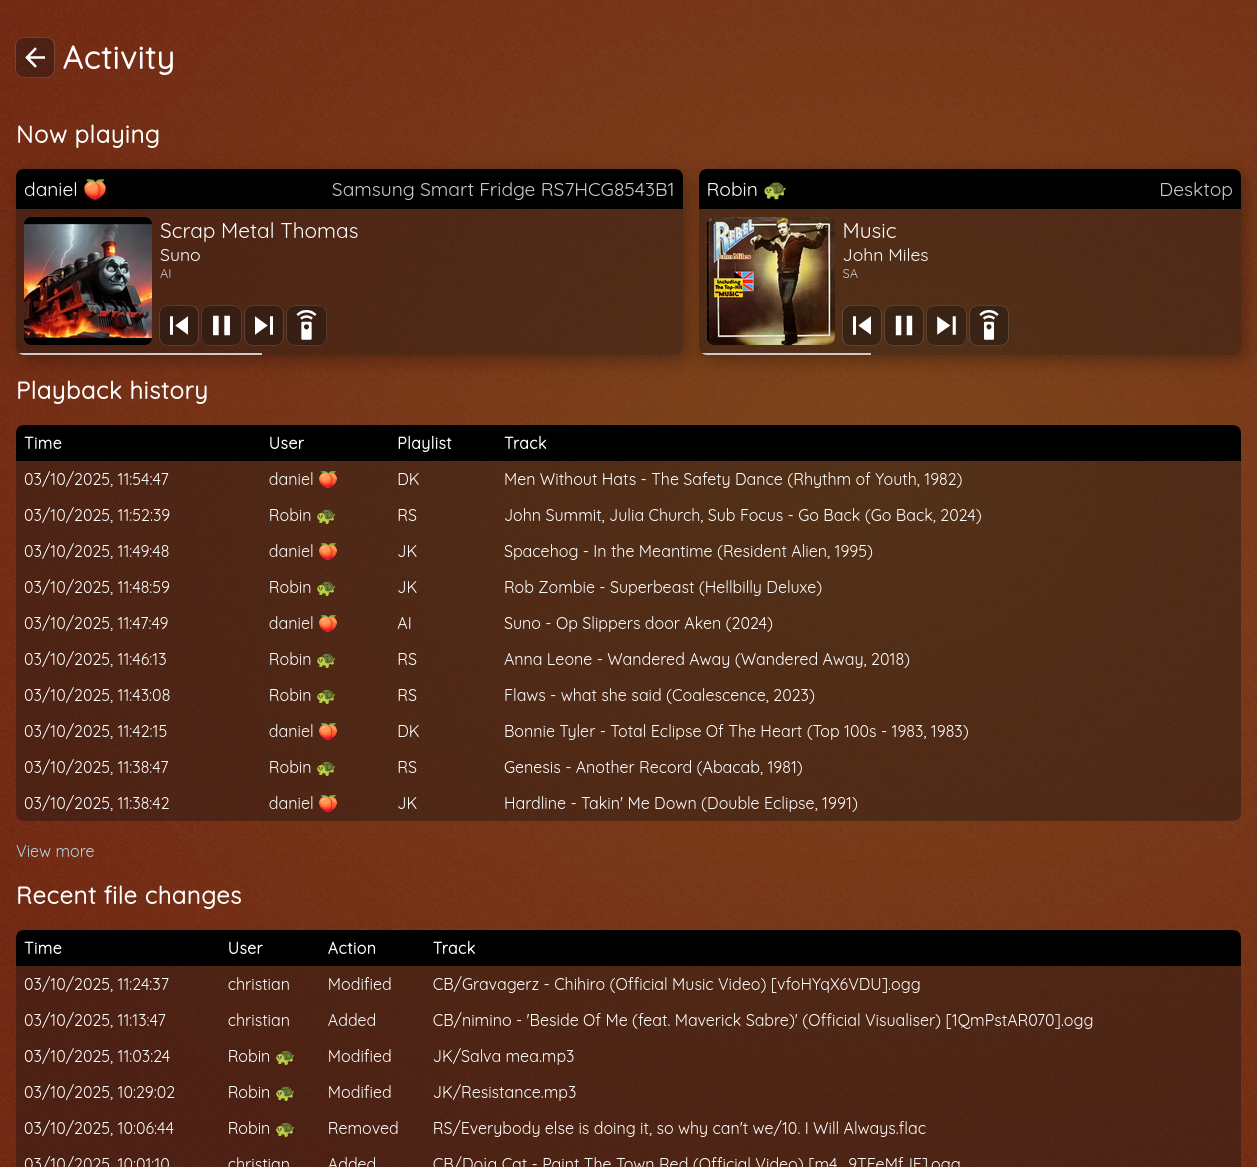Viewport: 1257px width, 1167px height.
Task: Select the Rob Zombie Superbeast history entry
Action: click(x=662, y=588)
